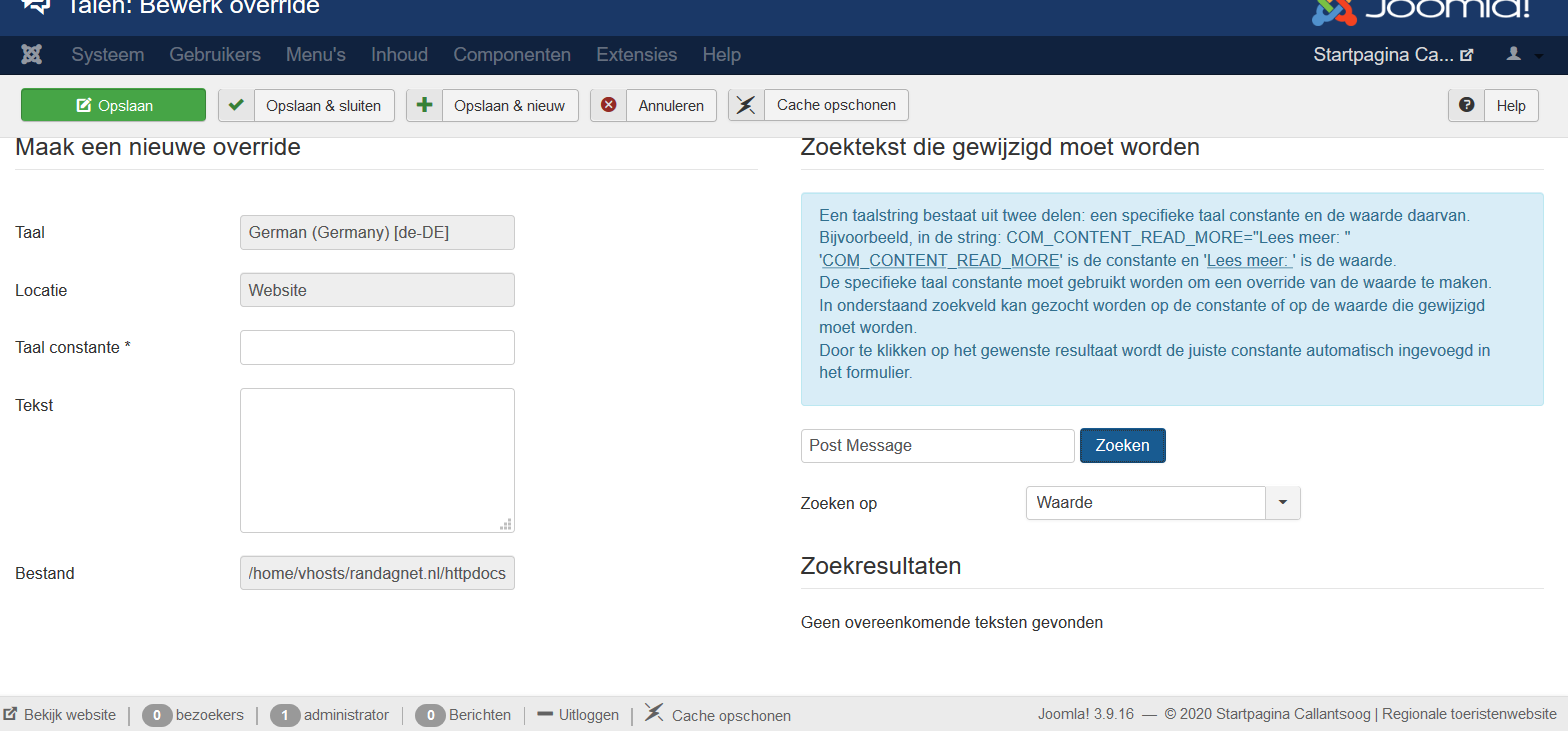Click the question mark Help icon
This screenshot has height=731, width=1568.
click(x=1466, y=105)
